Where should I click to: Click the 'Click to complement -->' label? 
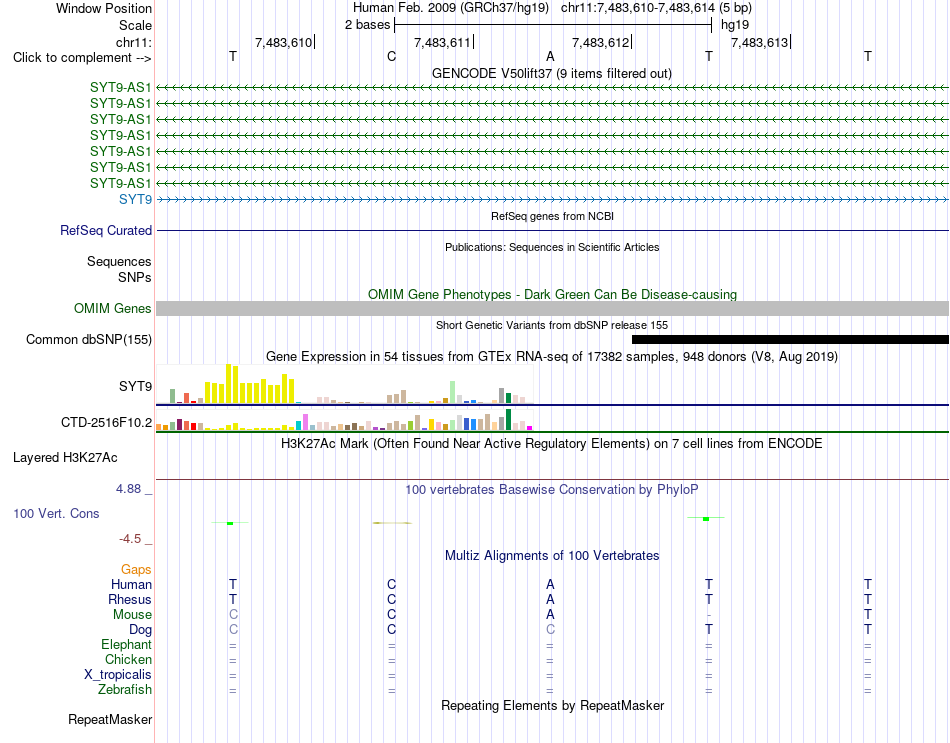coord(82,58)
